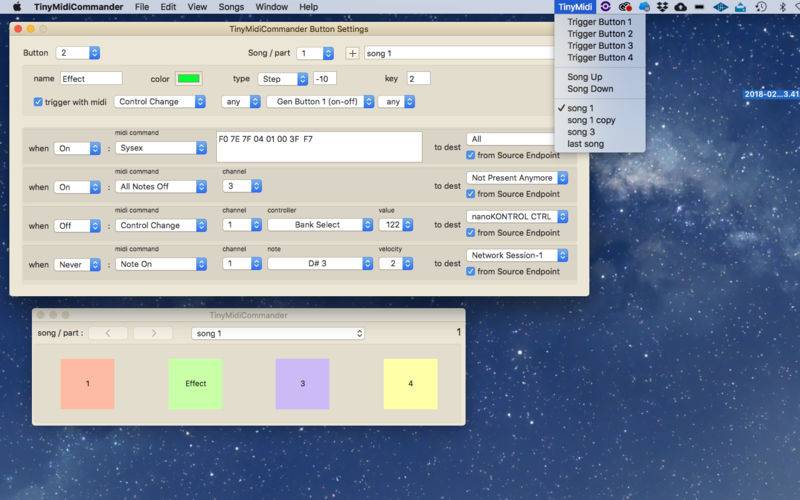Open channel 3 dropdown in All Notes Off row
The height and width of the screenshot is (500, 800).
point(242,186)
